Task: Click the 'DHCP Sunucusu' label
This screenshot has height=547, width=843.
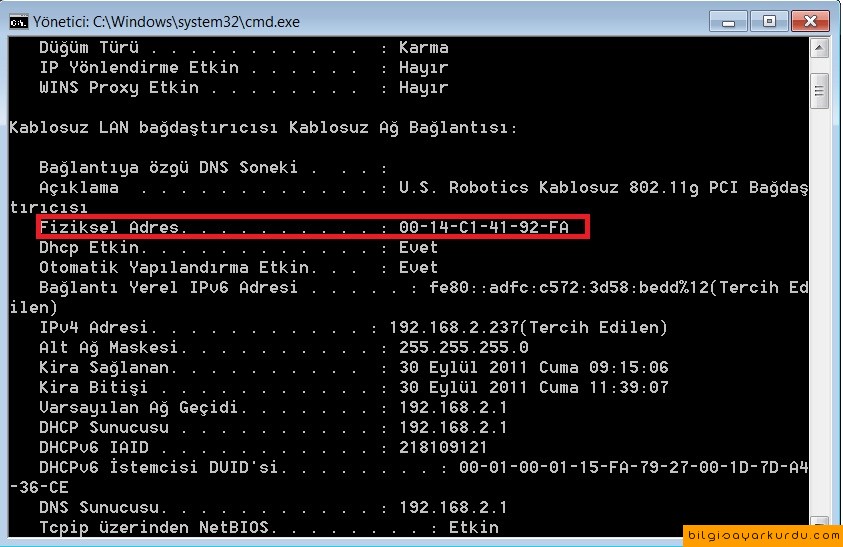Action: [104, 428]
